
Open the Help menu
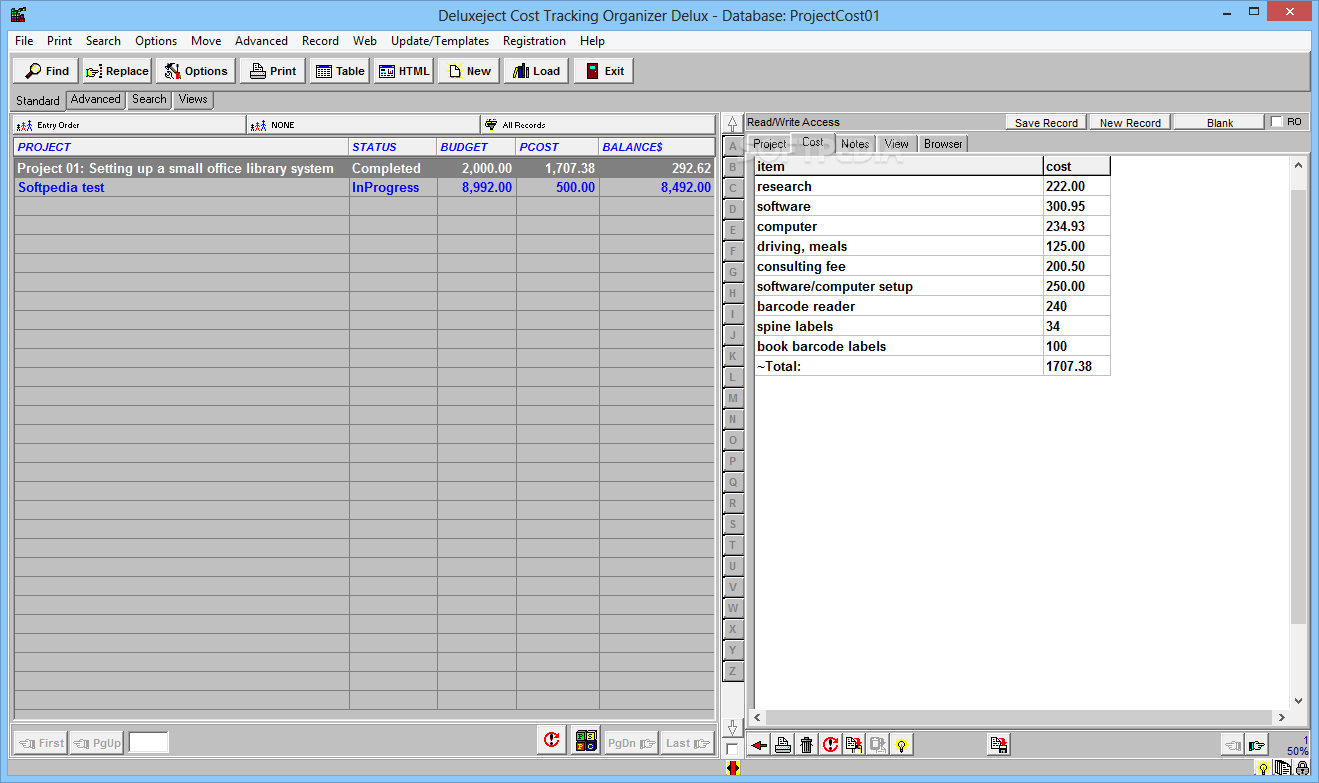tap(592, 41)
